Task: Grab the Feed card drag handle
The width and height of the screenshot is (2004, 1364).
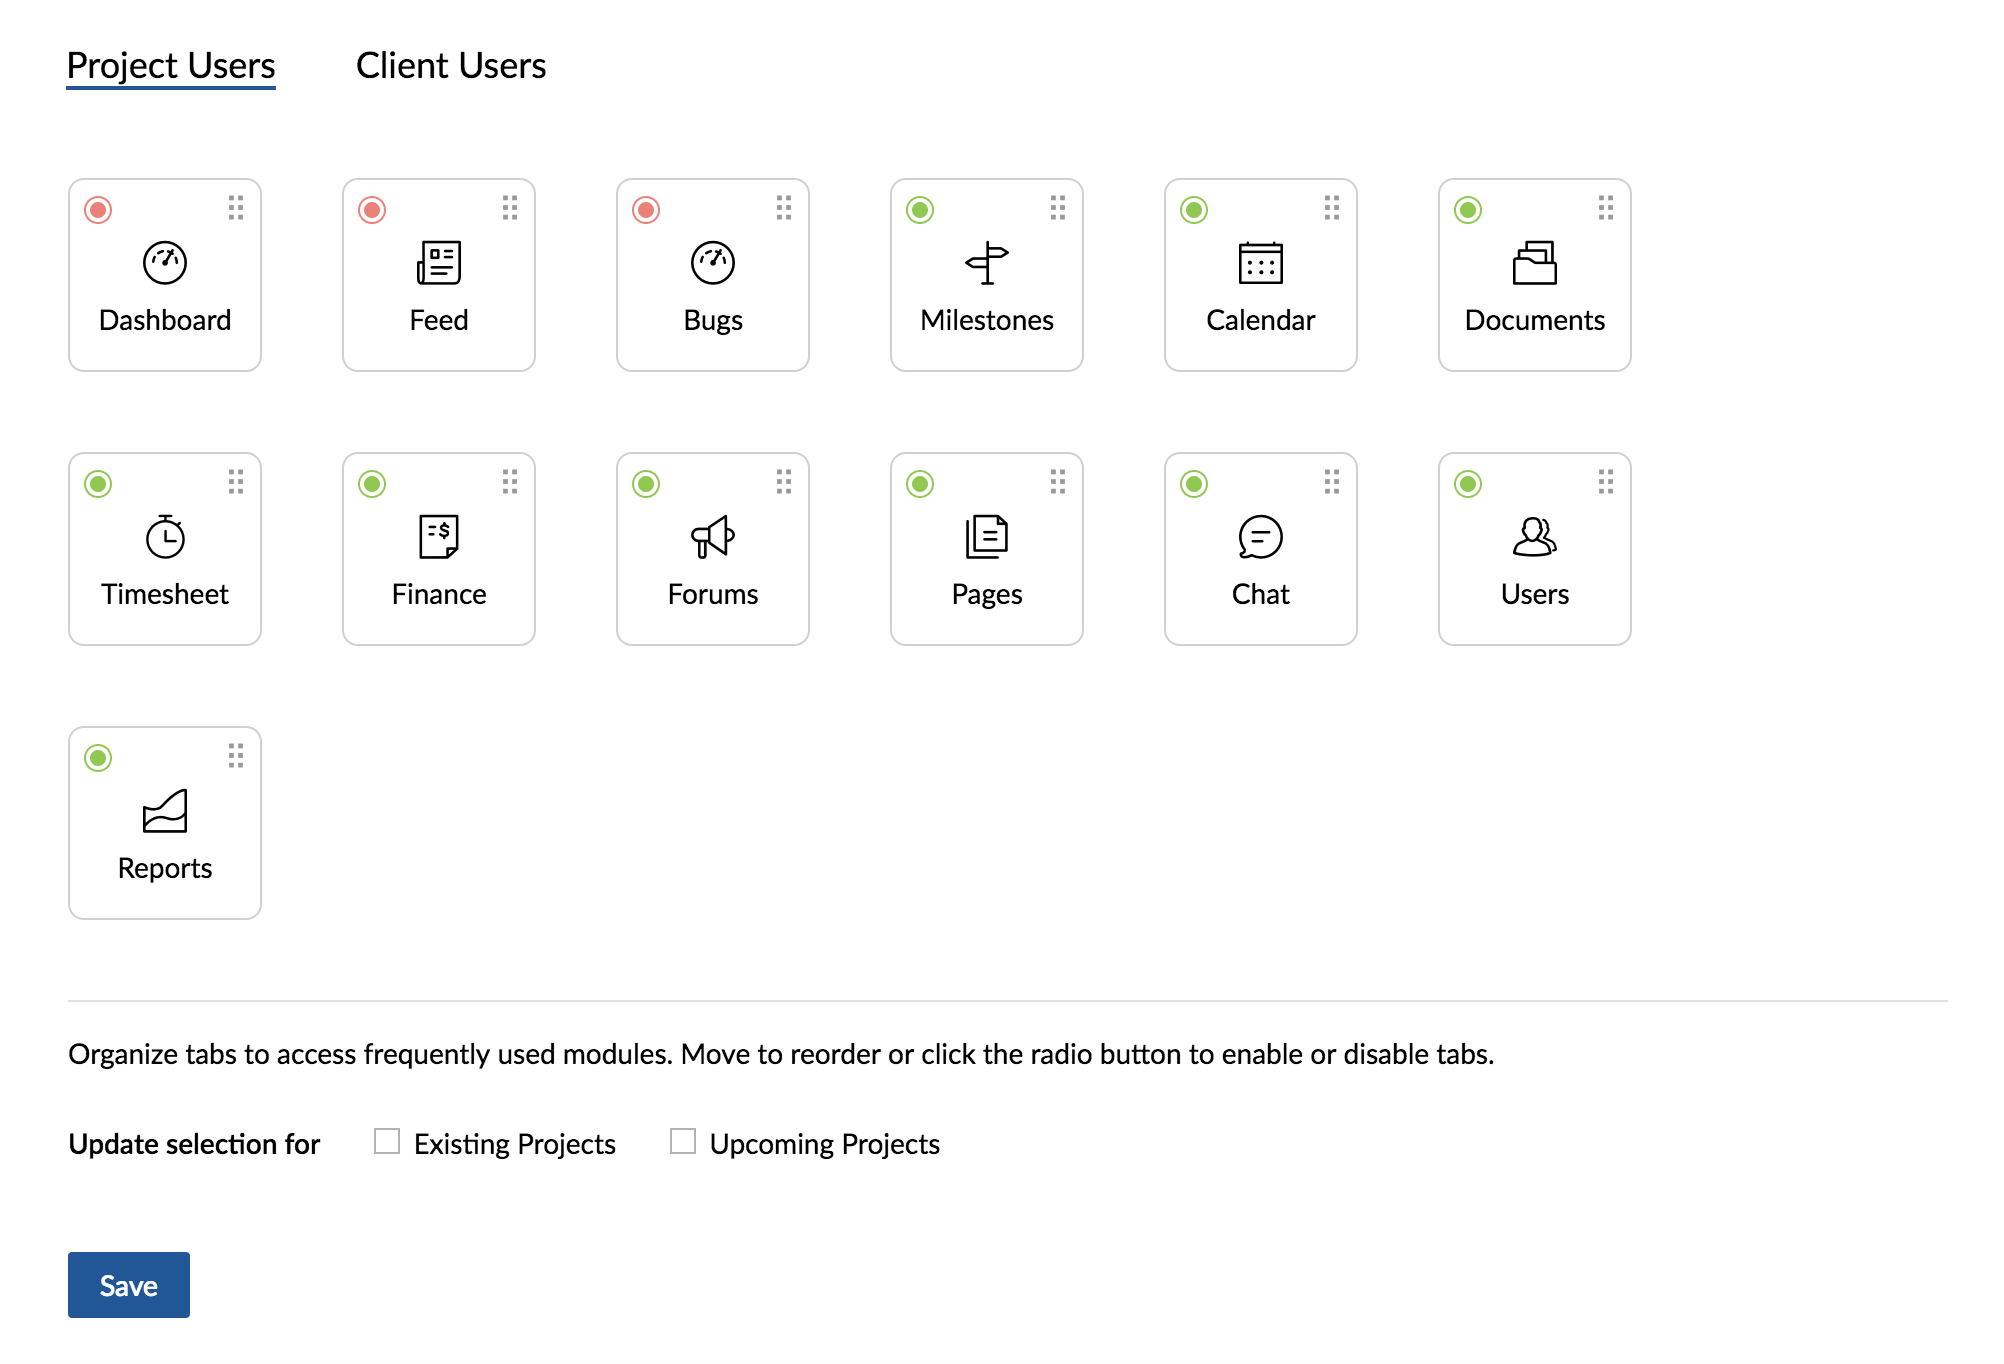Action: 510,207
